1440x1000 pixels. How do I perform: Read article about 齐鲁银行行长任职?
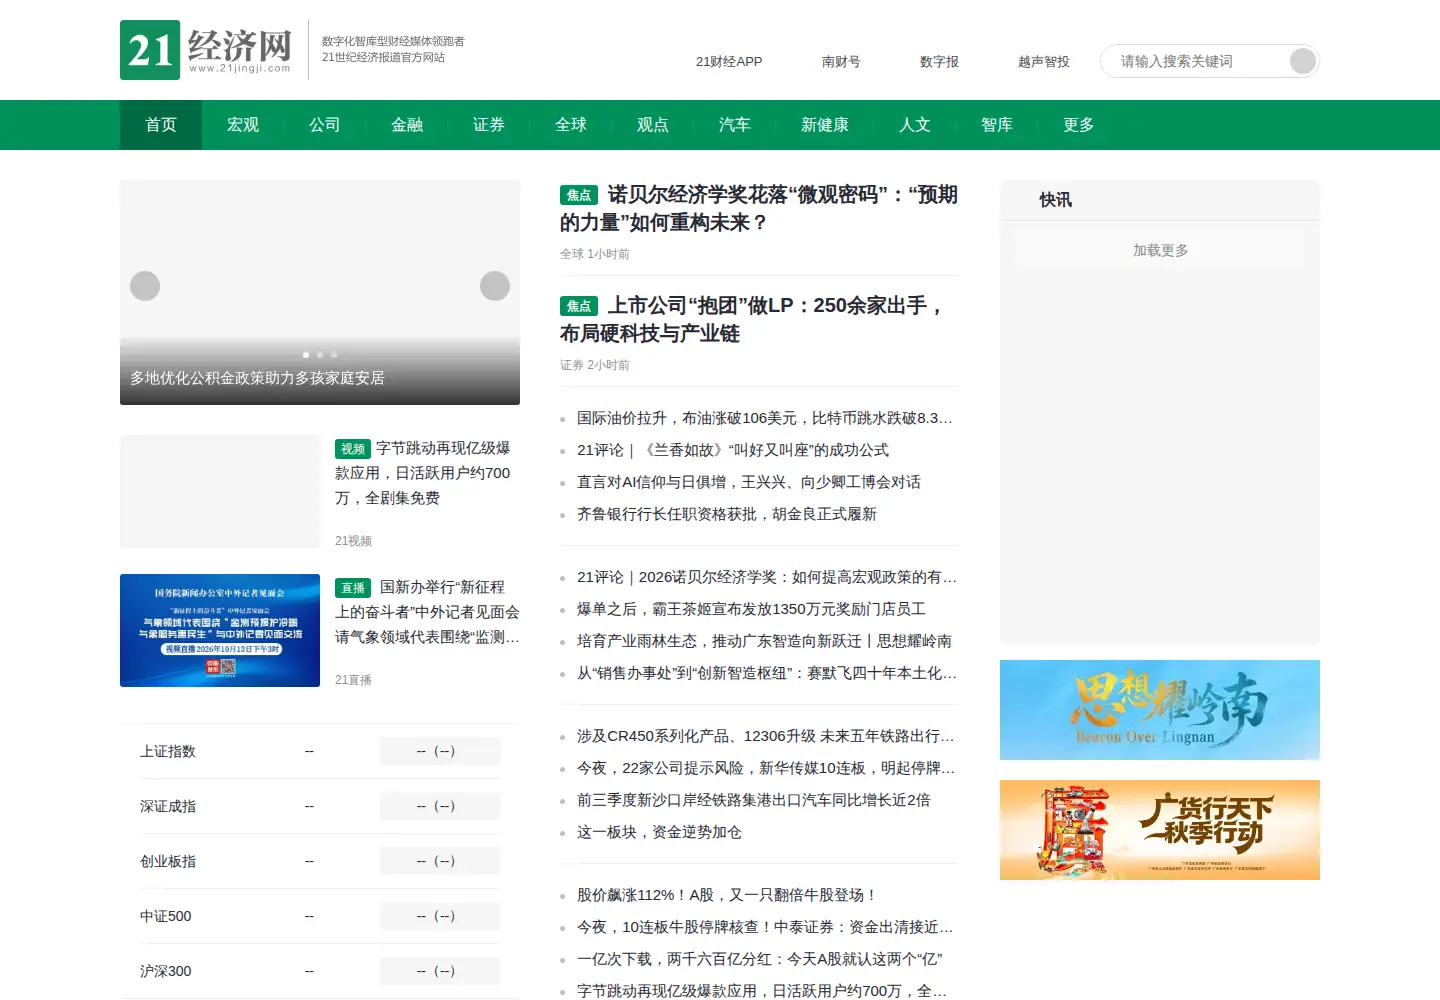point(727,514)
